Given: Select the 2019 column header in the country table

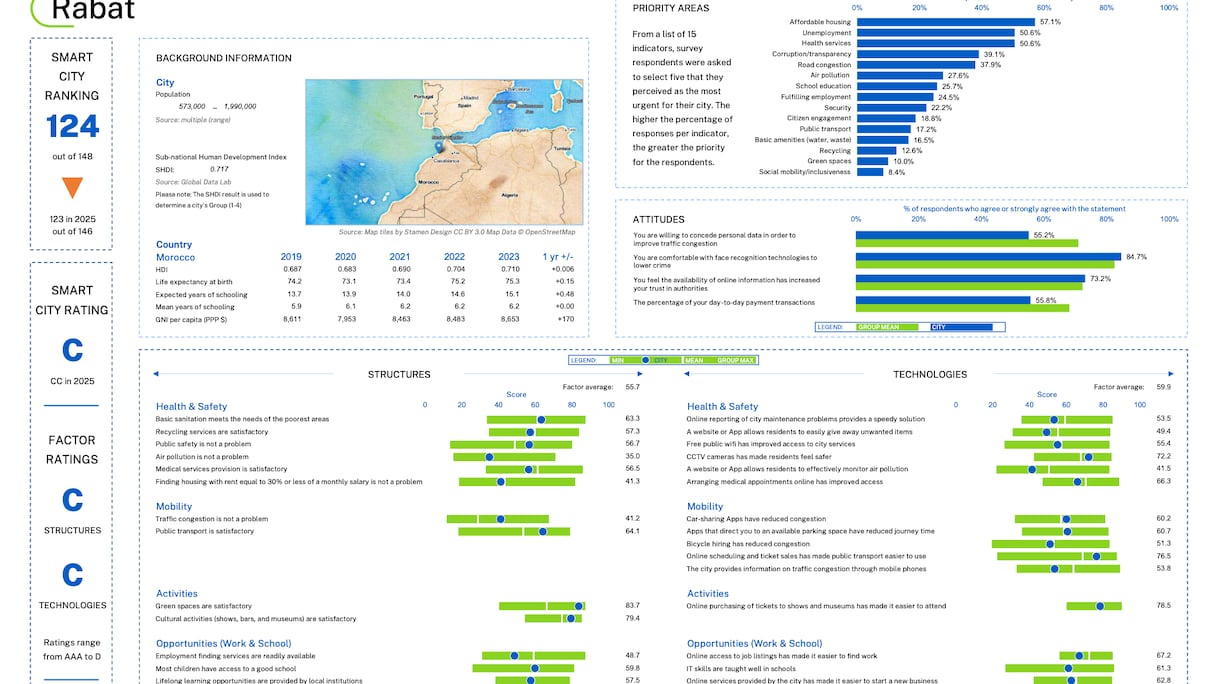Looking at the screenshot, I should click(x=291, y=257).
